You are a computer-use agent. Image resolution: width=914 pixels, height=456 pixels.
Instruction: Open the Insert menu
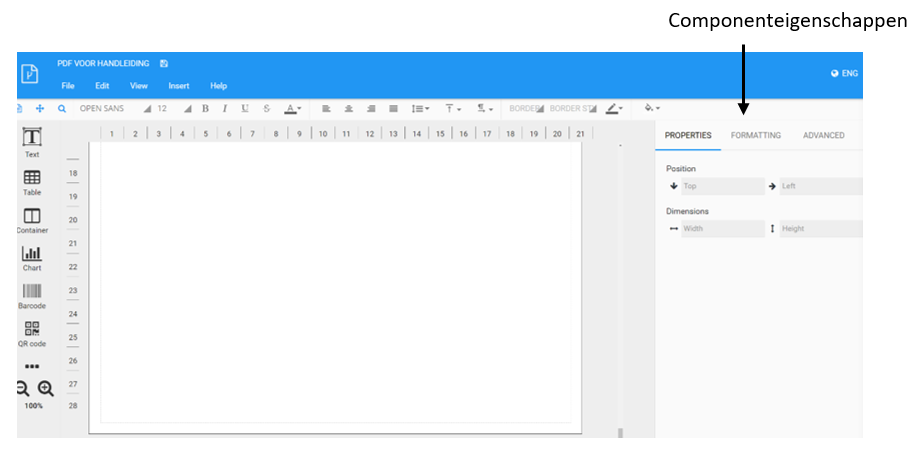point(179,86)
